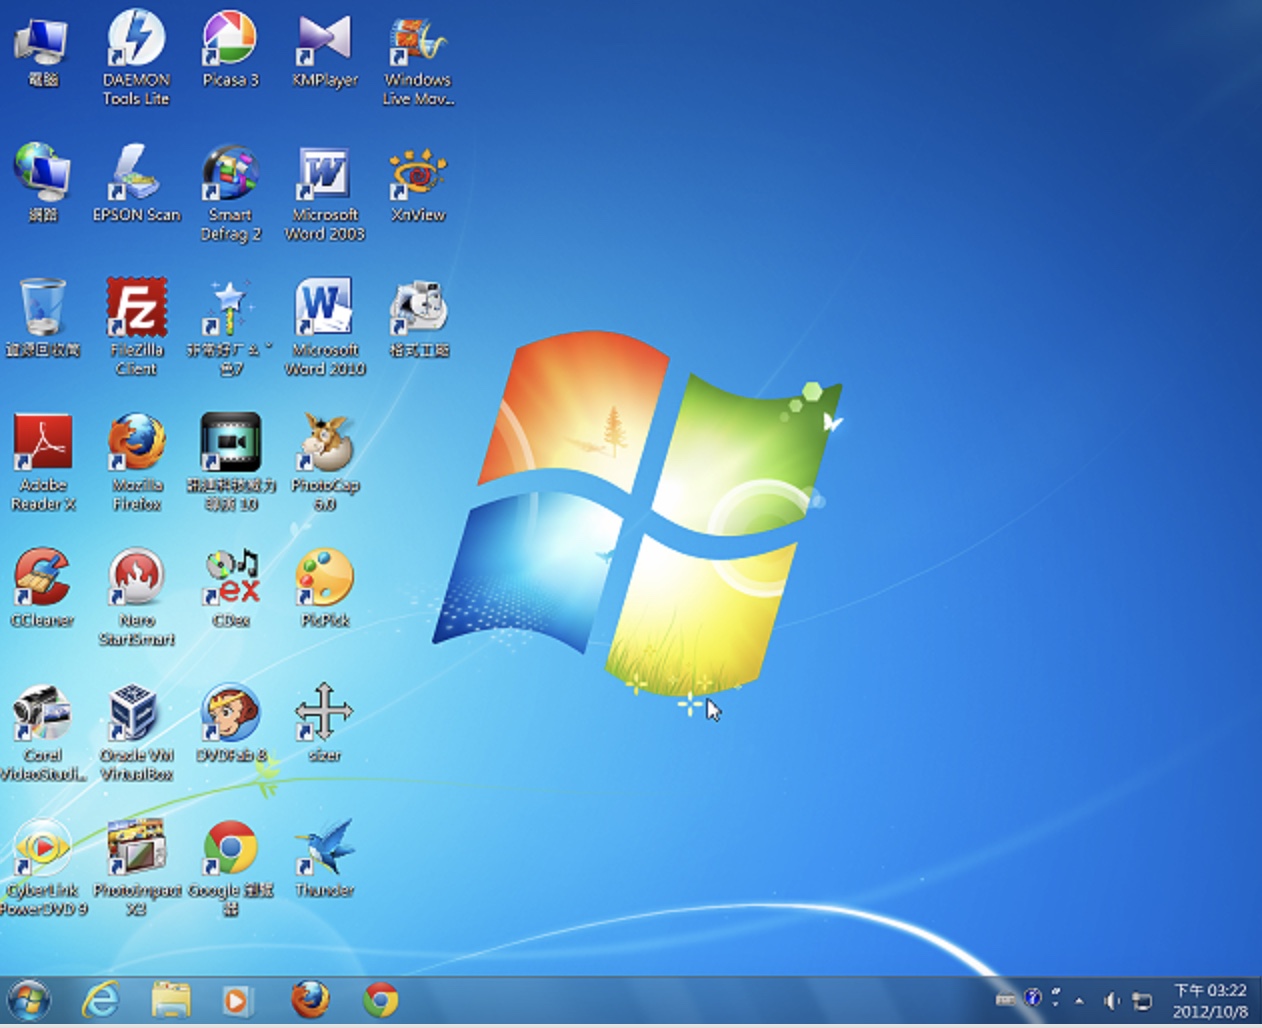Select the CCleaner desktop shortcut
This screenshot has width=1262, height=1028.
coord(42,589)
